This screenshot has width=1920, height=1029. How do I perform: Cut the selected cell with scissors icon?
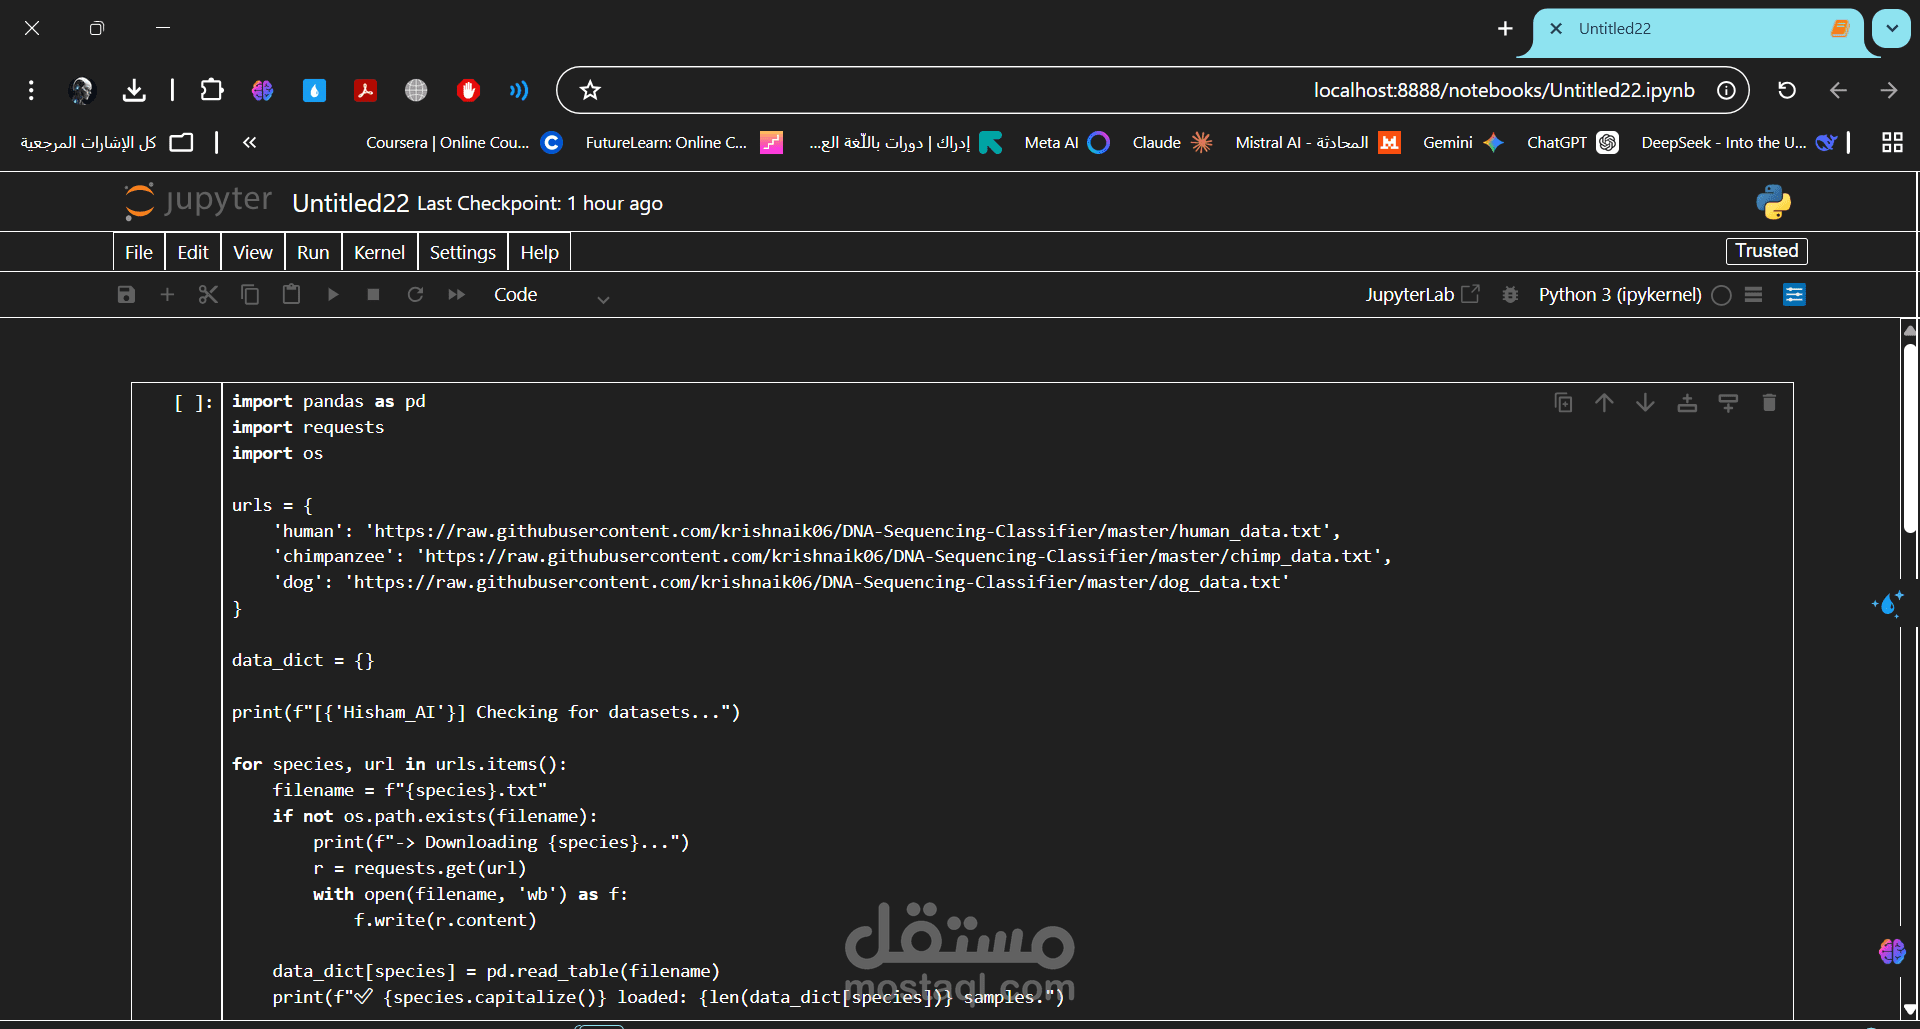click(208, 294)
